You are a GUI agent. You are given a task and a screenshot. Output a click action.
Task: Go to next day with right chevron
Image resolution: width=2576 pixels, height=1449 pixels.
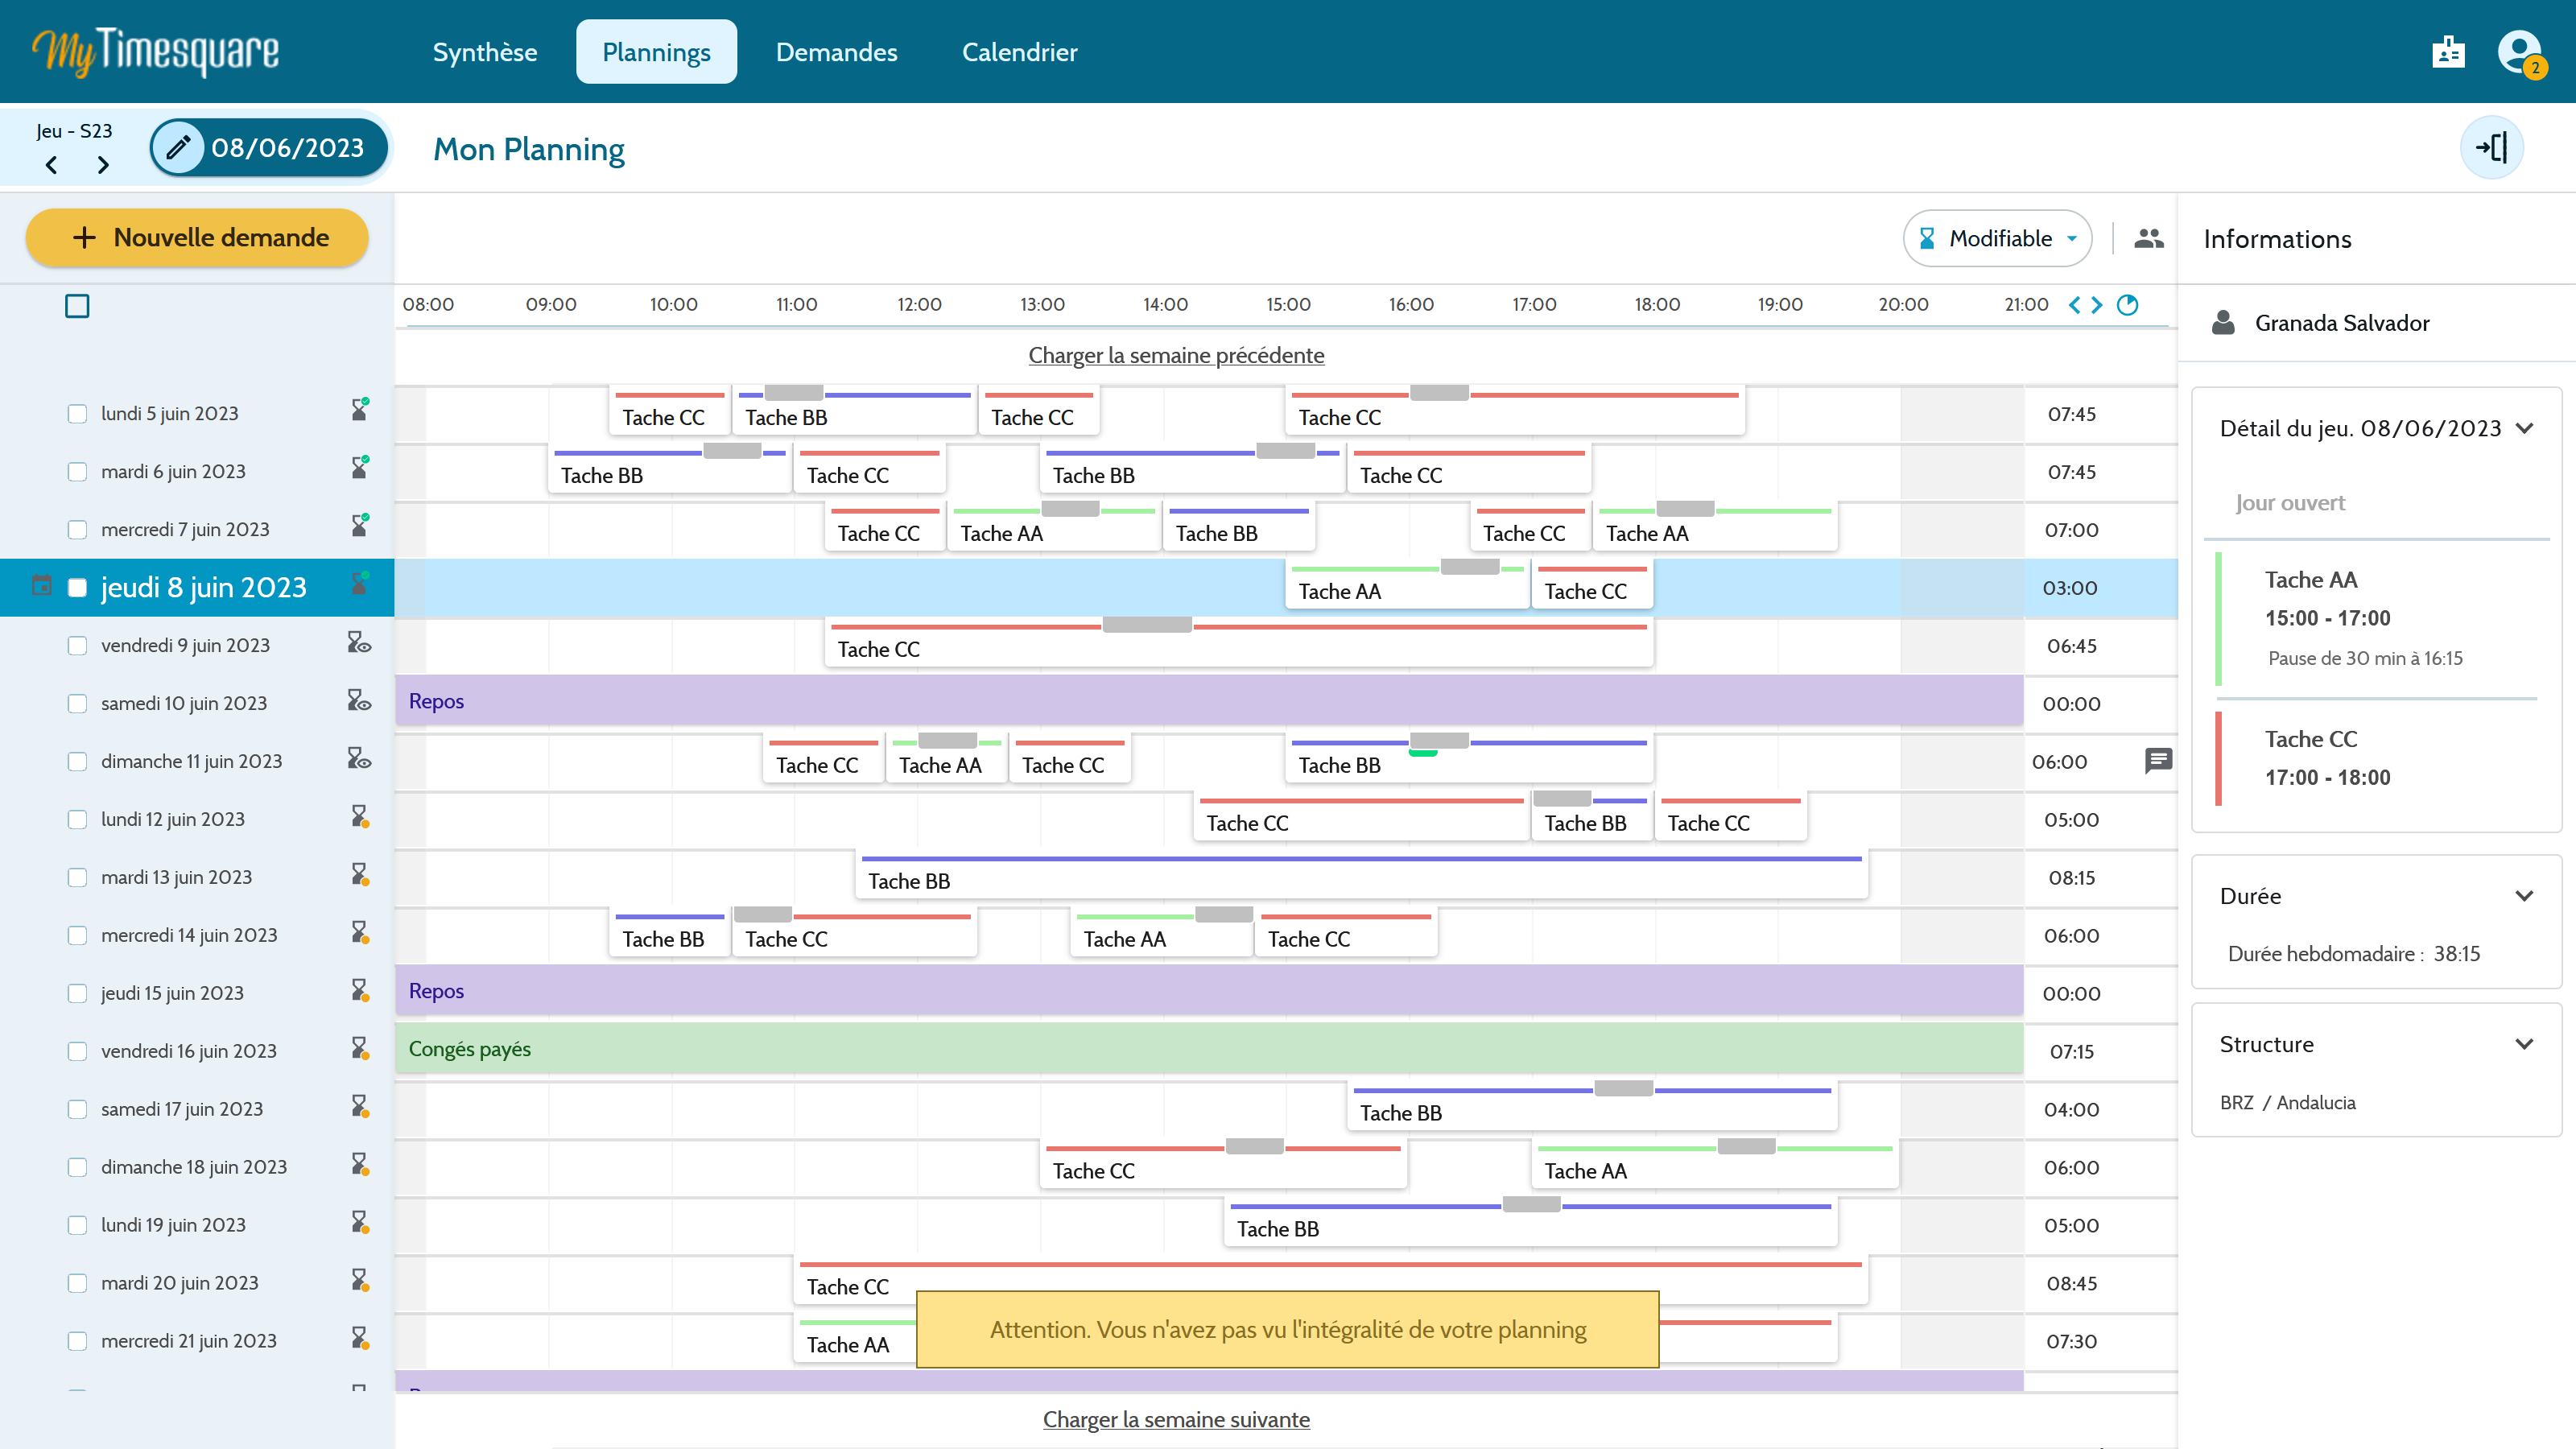click(x=103, y=165)
